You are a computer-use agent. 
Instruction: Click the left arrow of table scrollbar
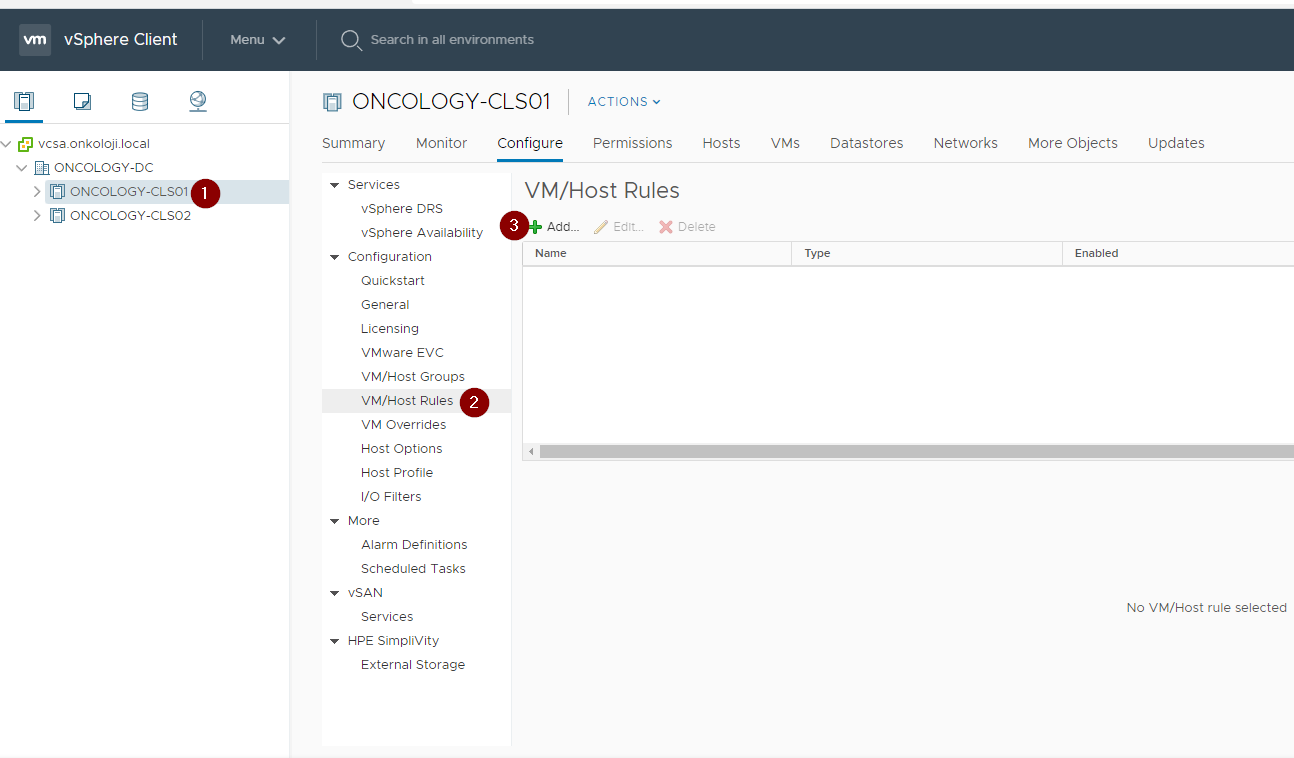tap(531, 452)
